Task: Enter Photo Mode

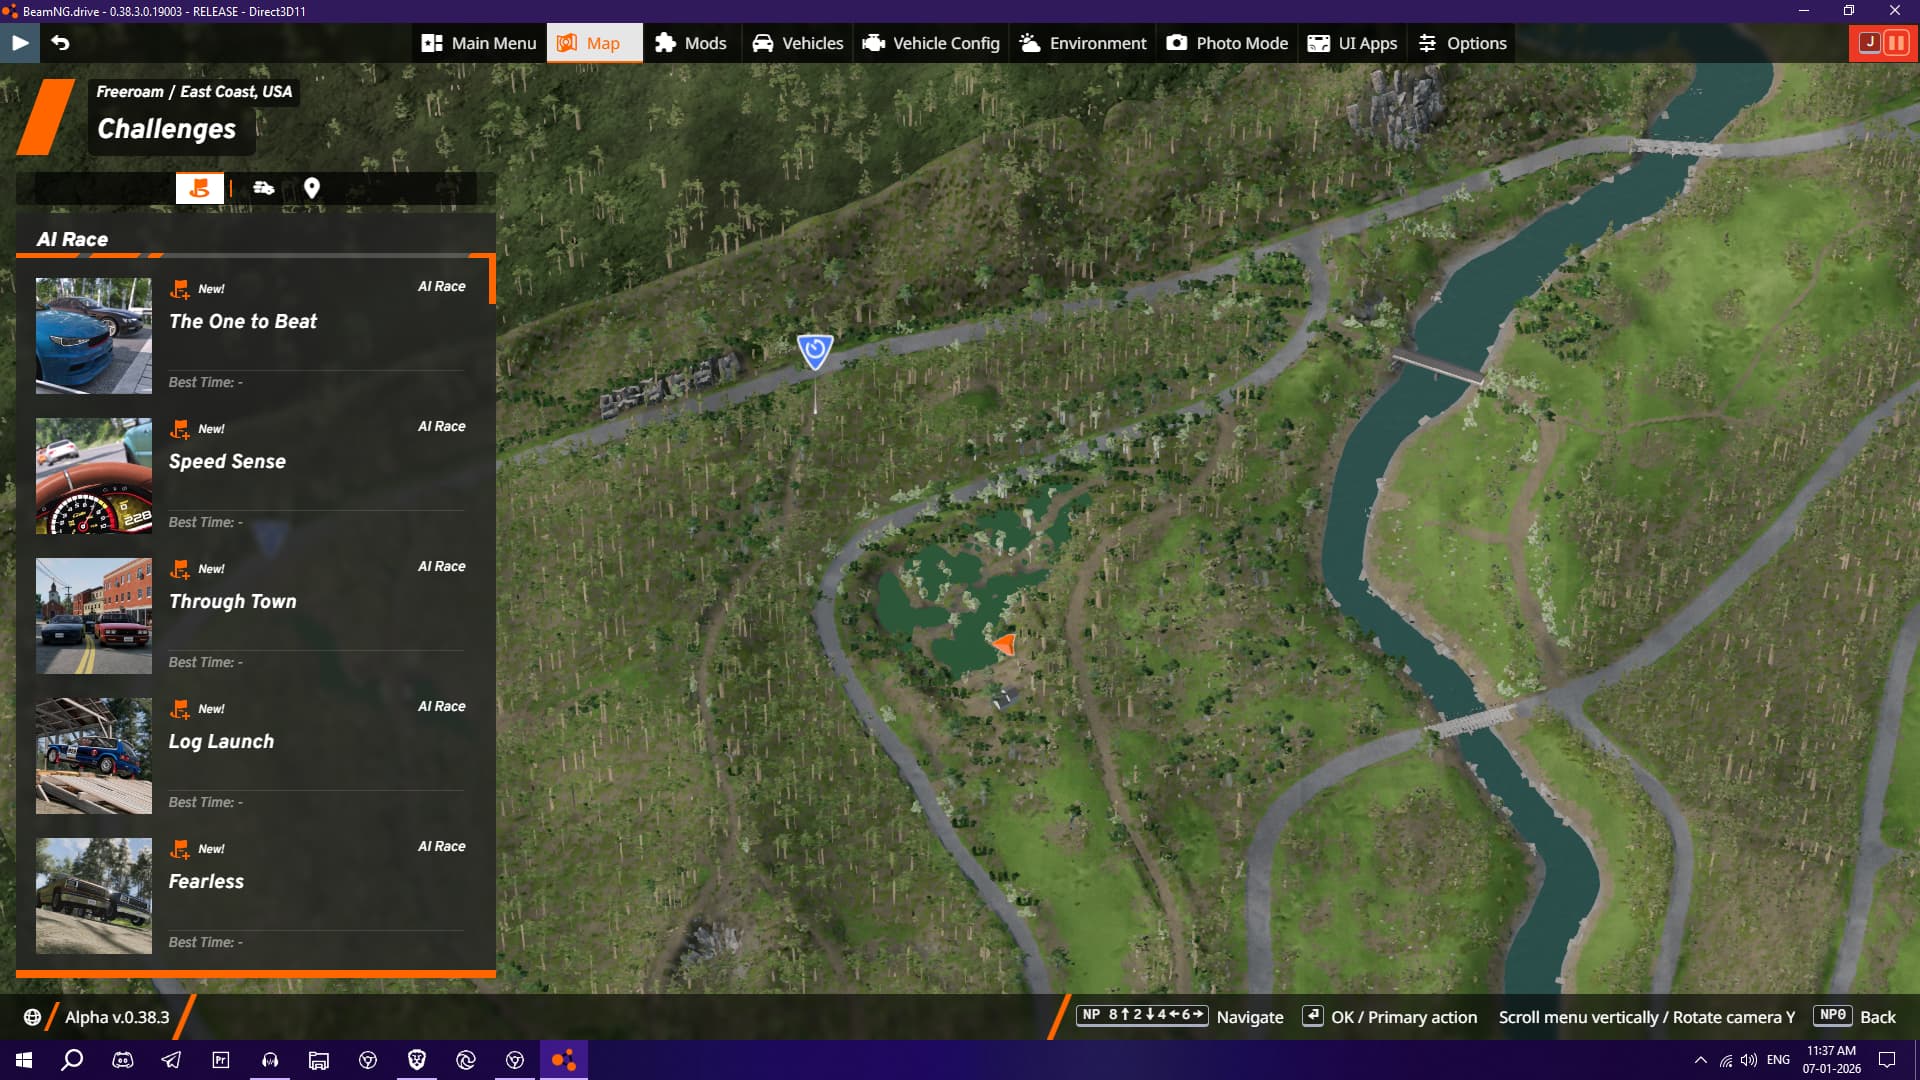Action: 1227,43
